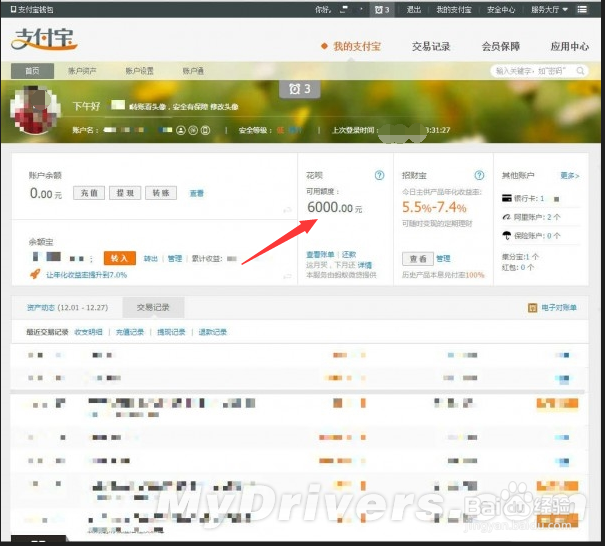Click 详情 link in 花呗 section
This screenshot has height=546, width=605.
click(x=364, y=265)
